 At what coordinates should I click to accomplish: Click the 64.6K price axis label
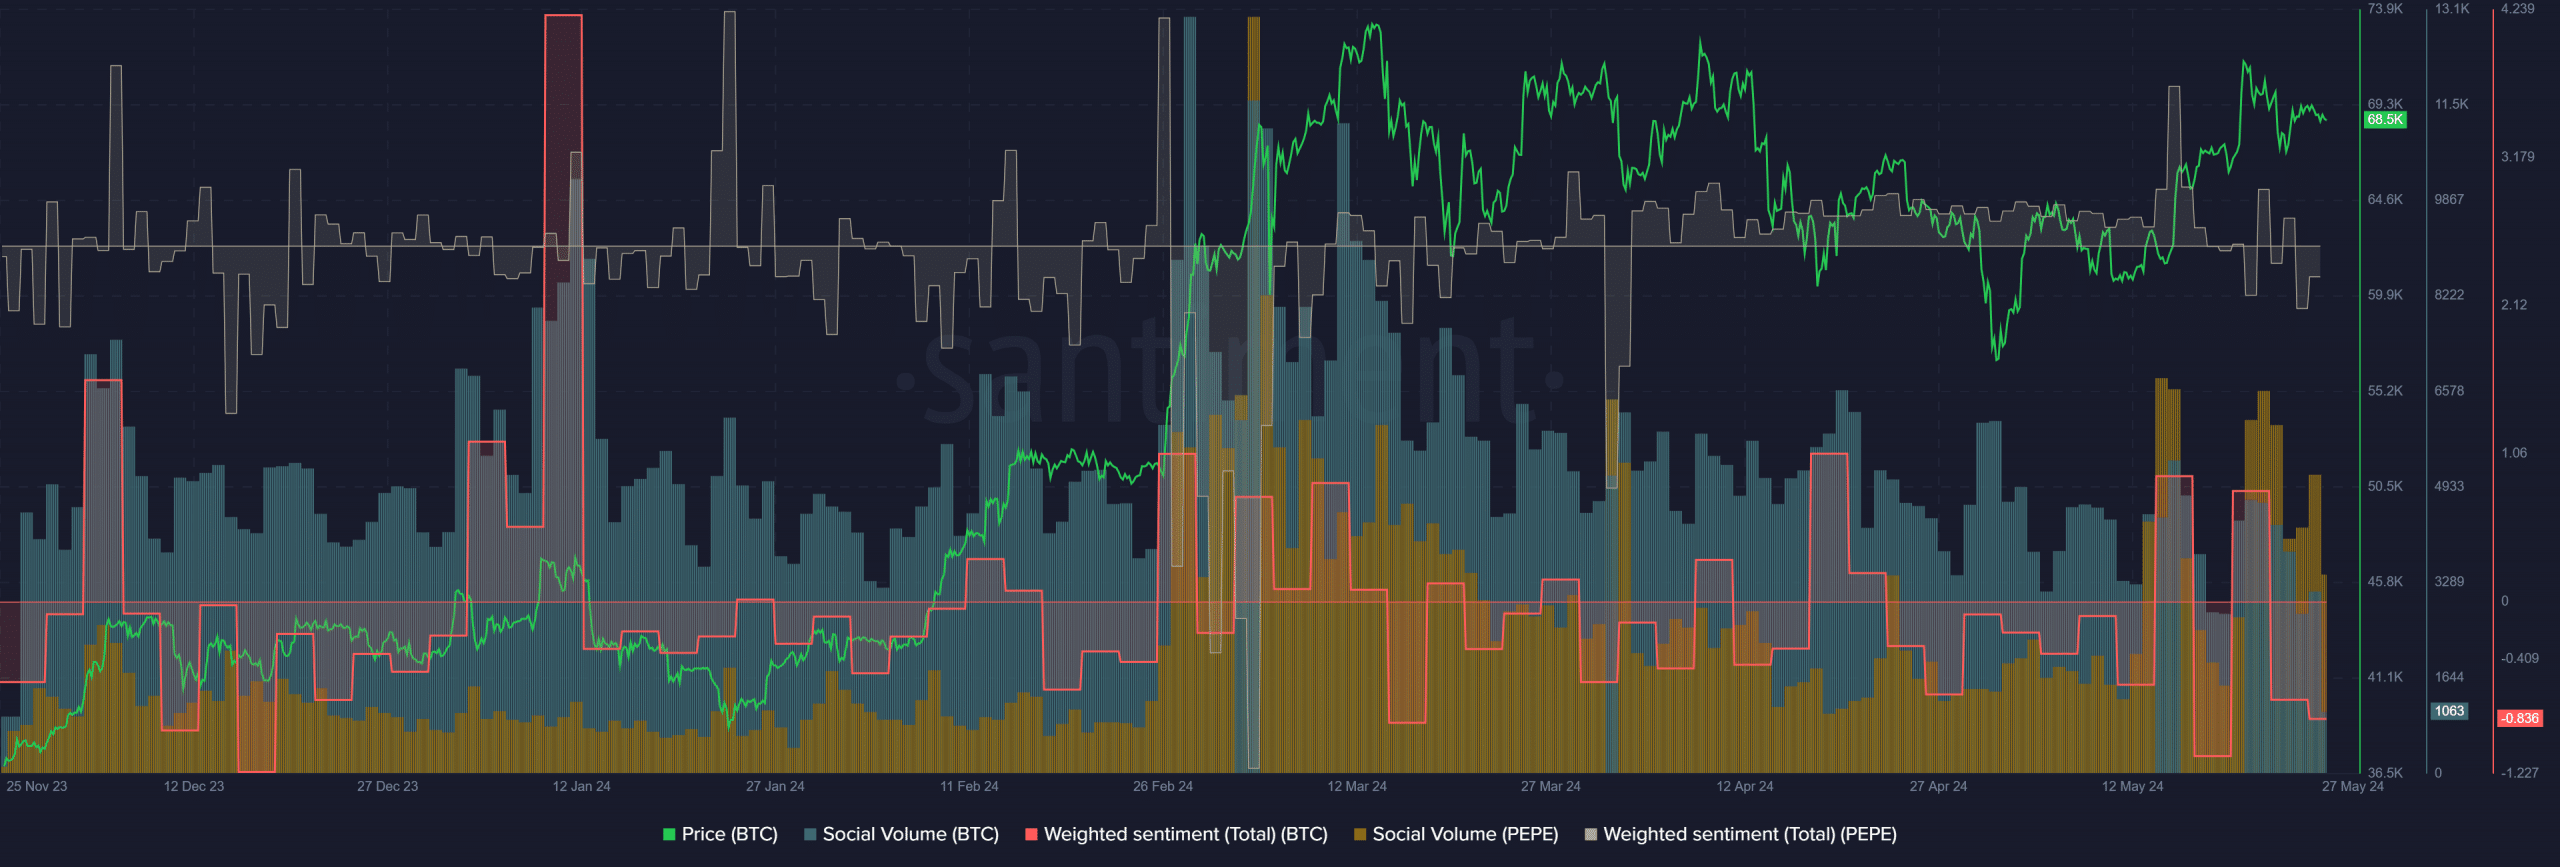(2385, 200)
